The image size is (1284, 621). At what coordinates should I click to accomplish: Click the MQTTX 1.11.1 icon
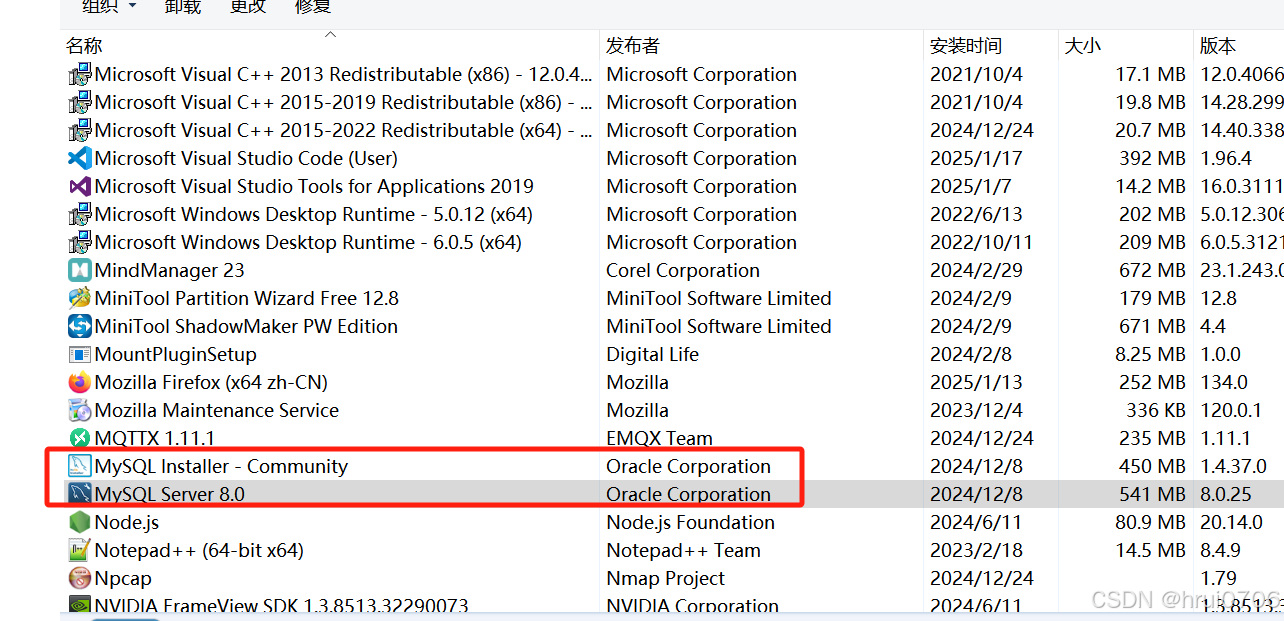pos(80,438)
